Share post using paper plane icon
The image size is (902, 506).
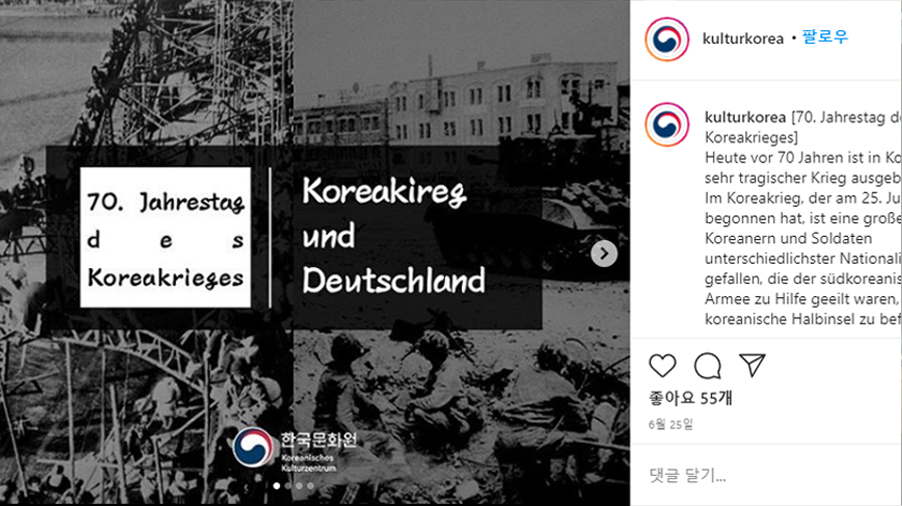[x=752, y=365]
